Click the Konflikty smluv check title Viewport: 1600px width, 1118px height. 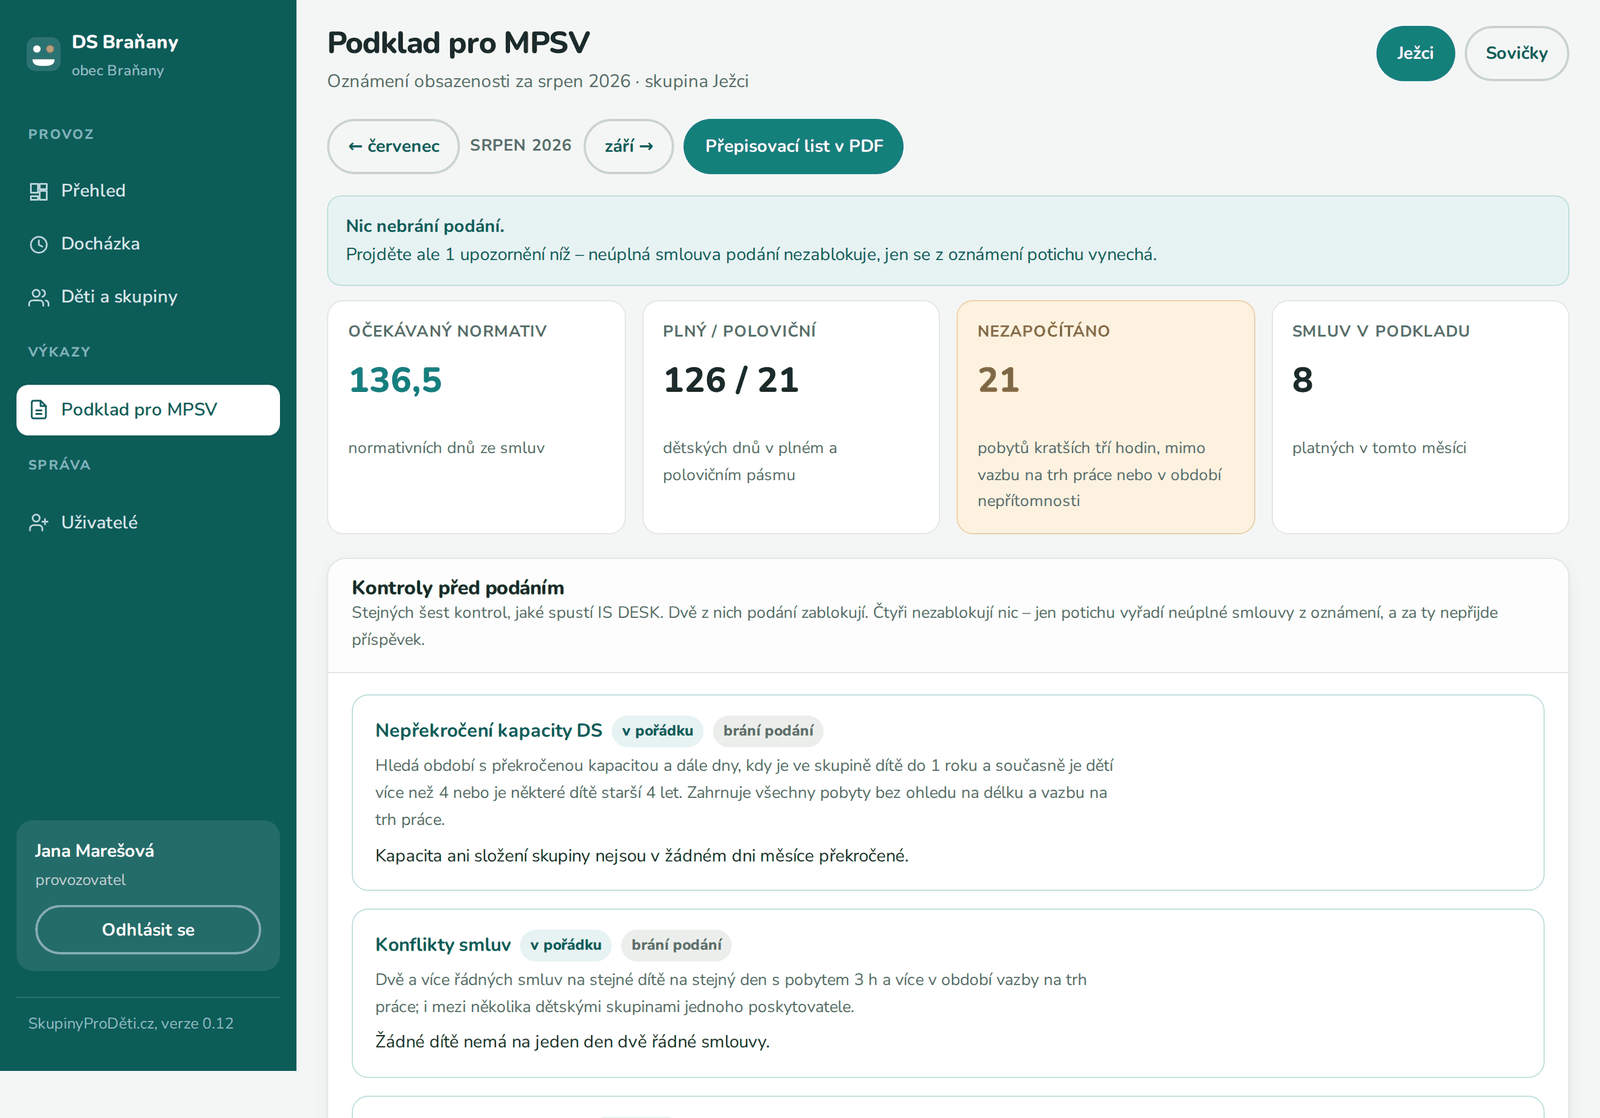443,945
